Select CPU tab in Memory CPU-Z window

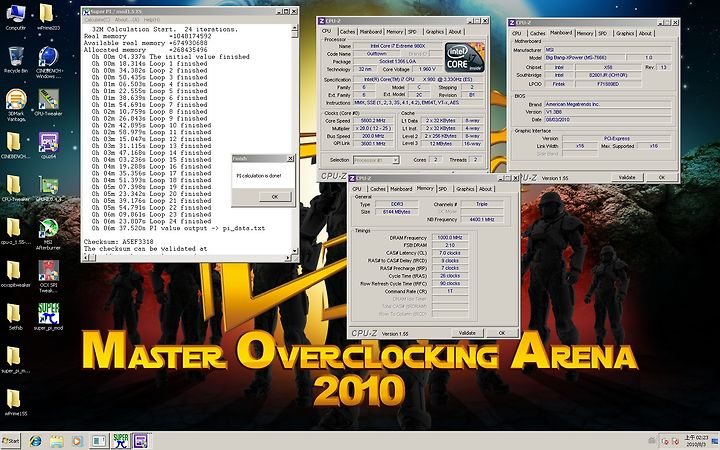[357, 189]
